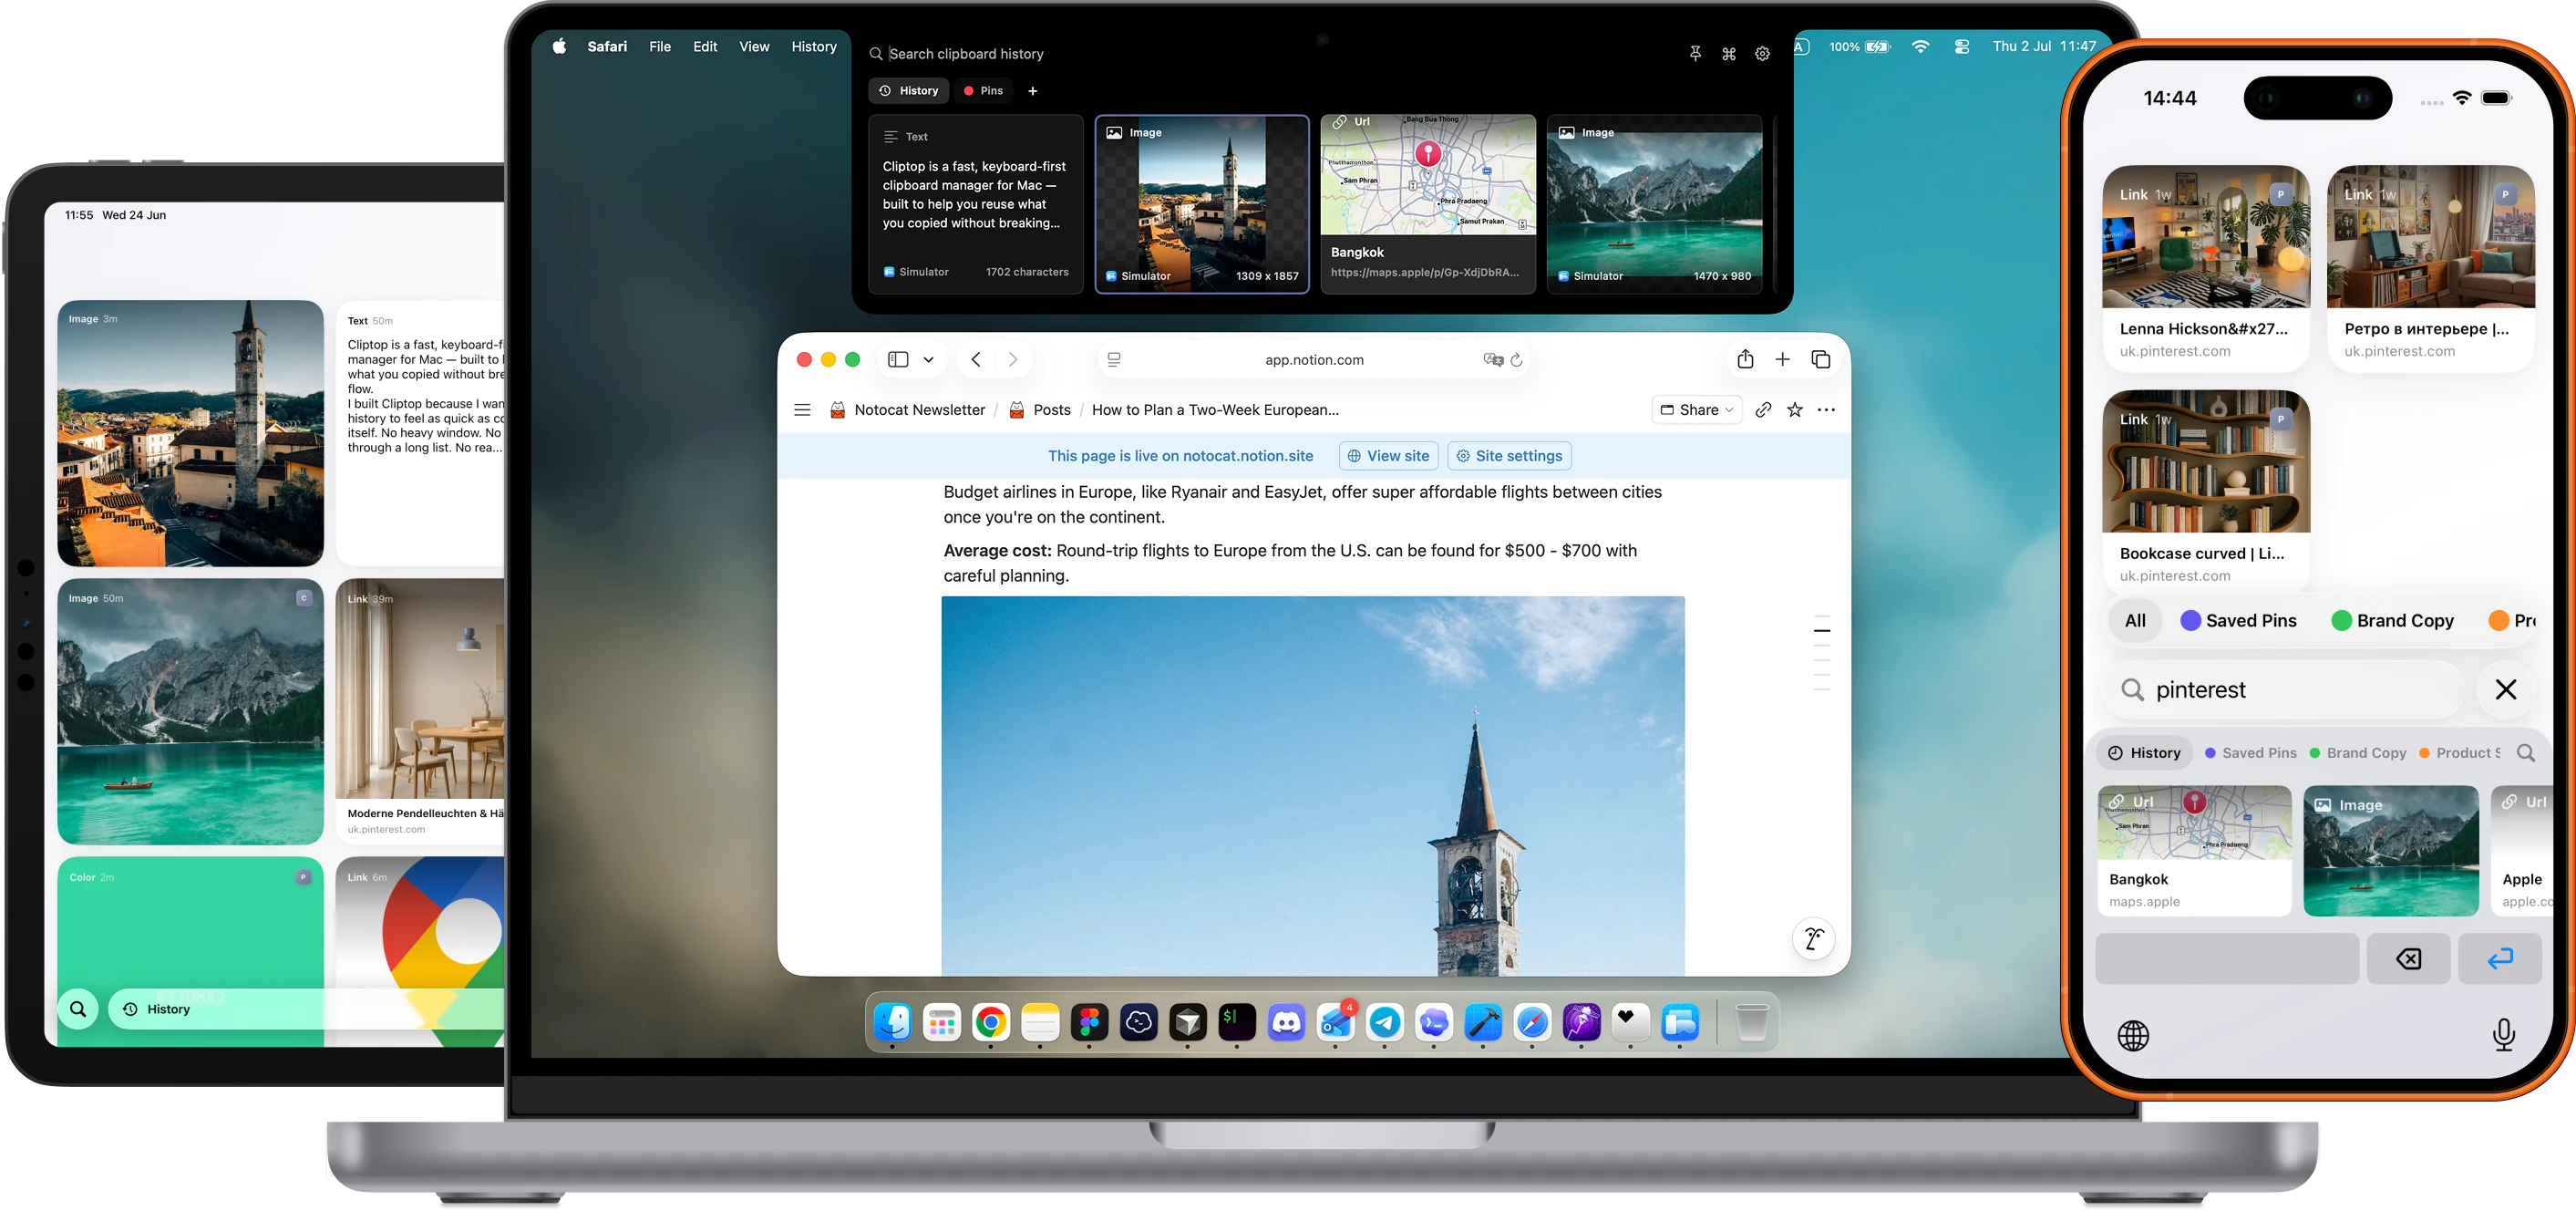Add a new list with the plus beside Pins

[1033, 91]
